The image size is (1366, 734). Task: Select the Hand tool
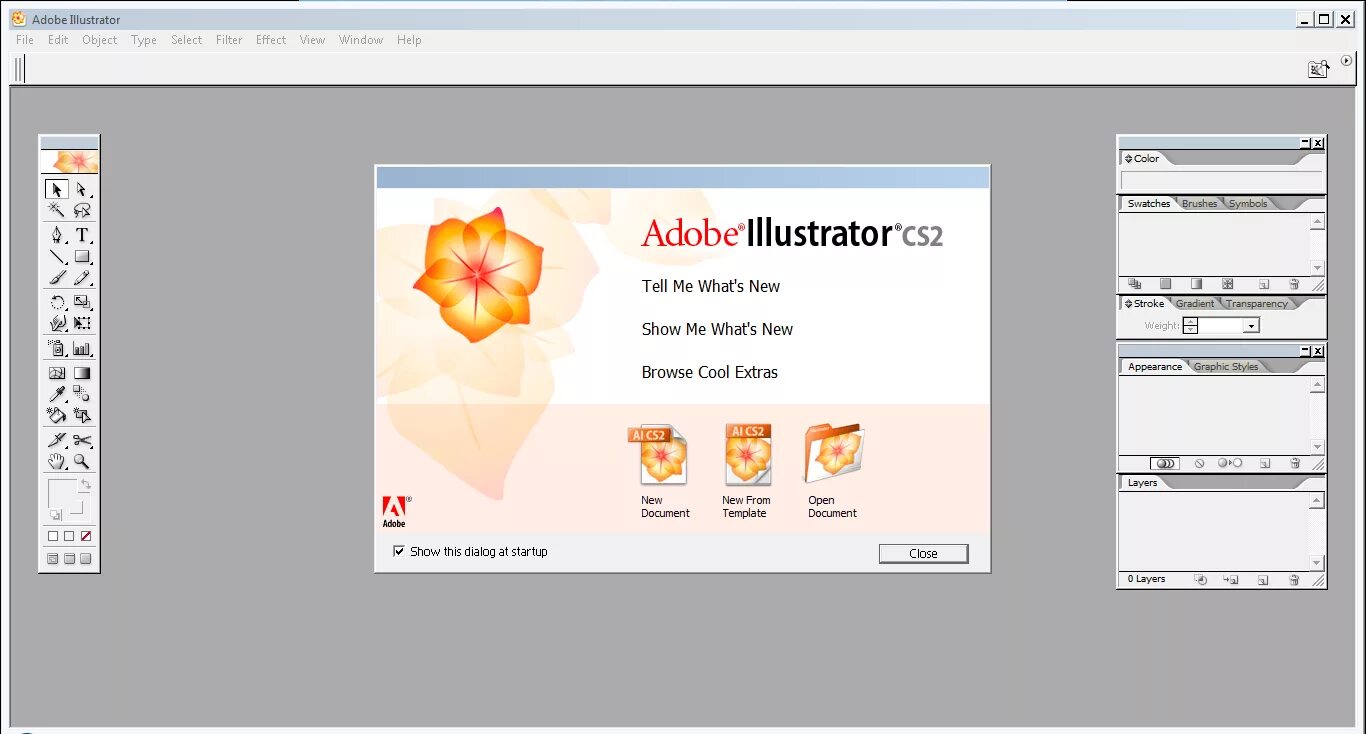[x=57, y=461]
